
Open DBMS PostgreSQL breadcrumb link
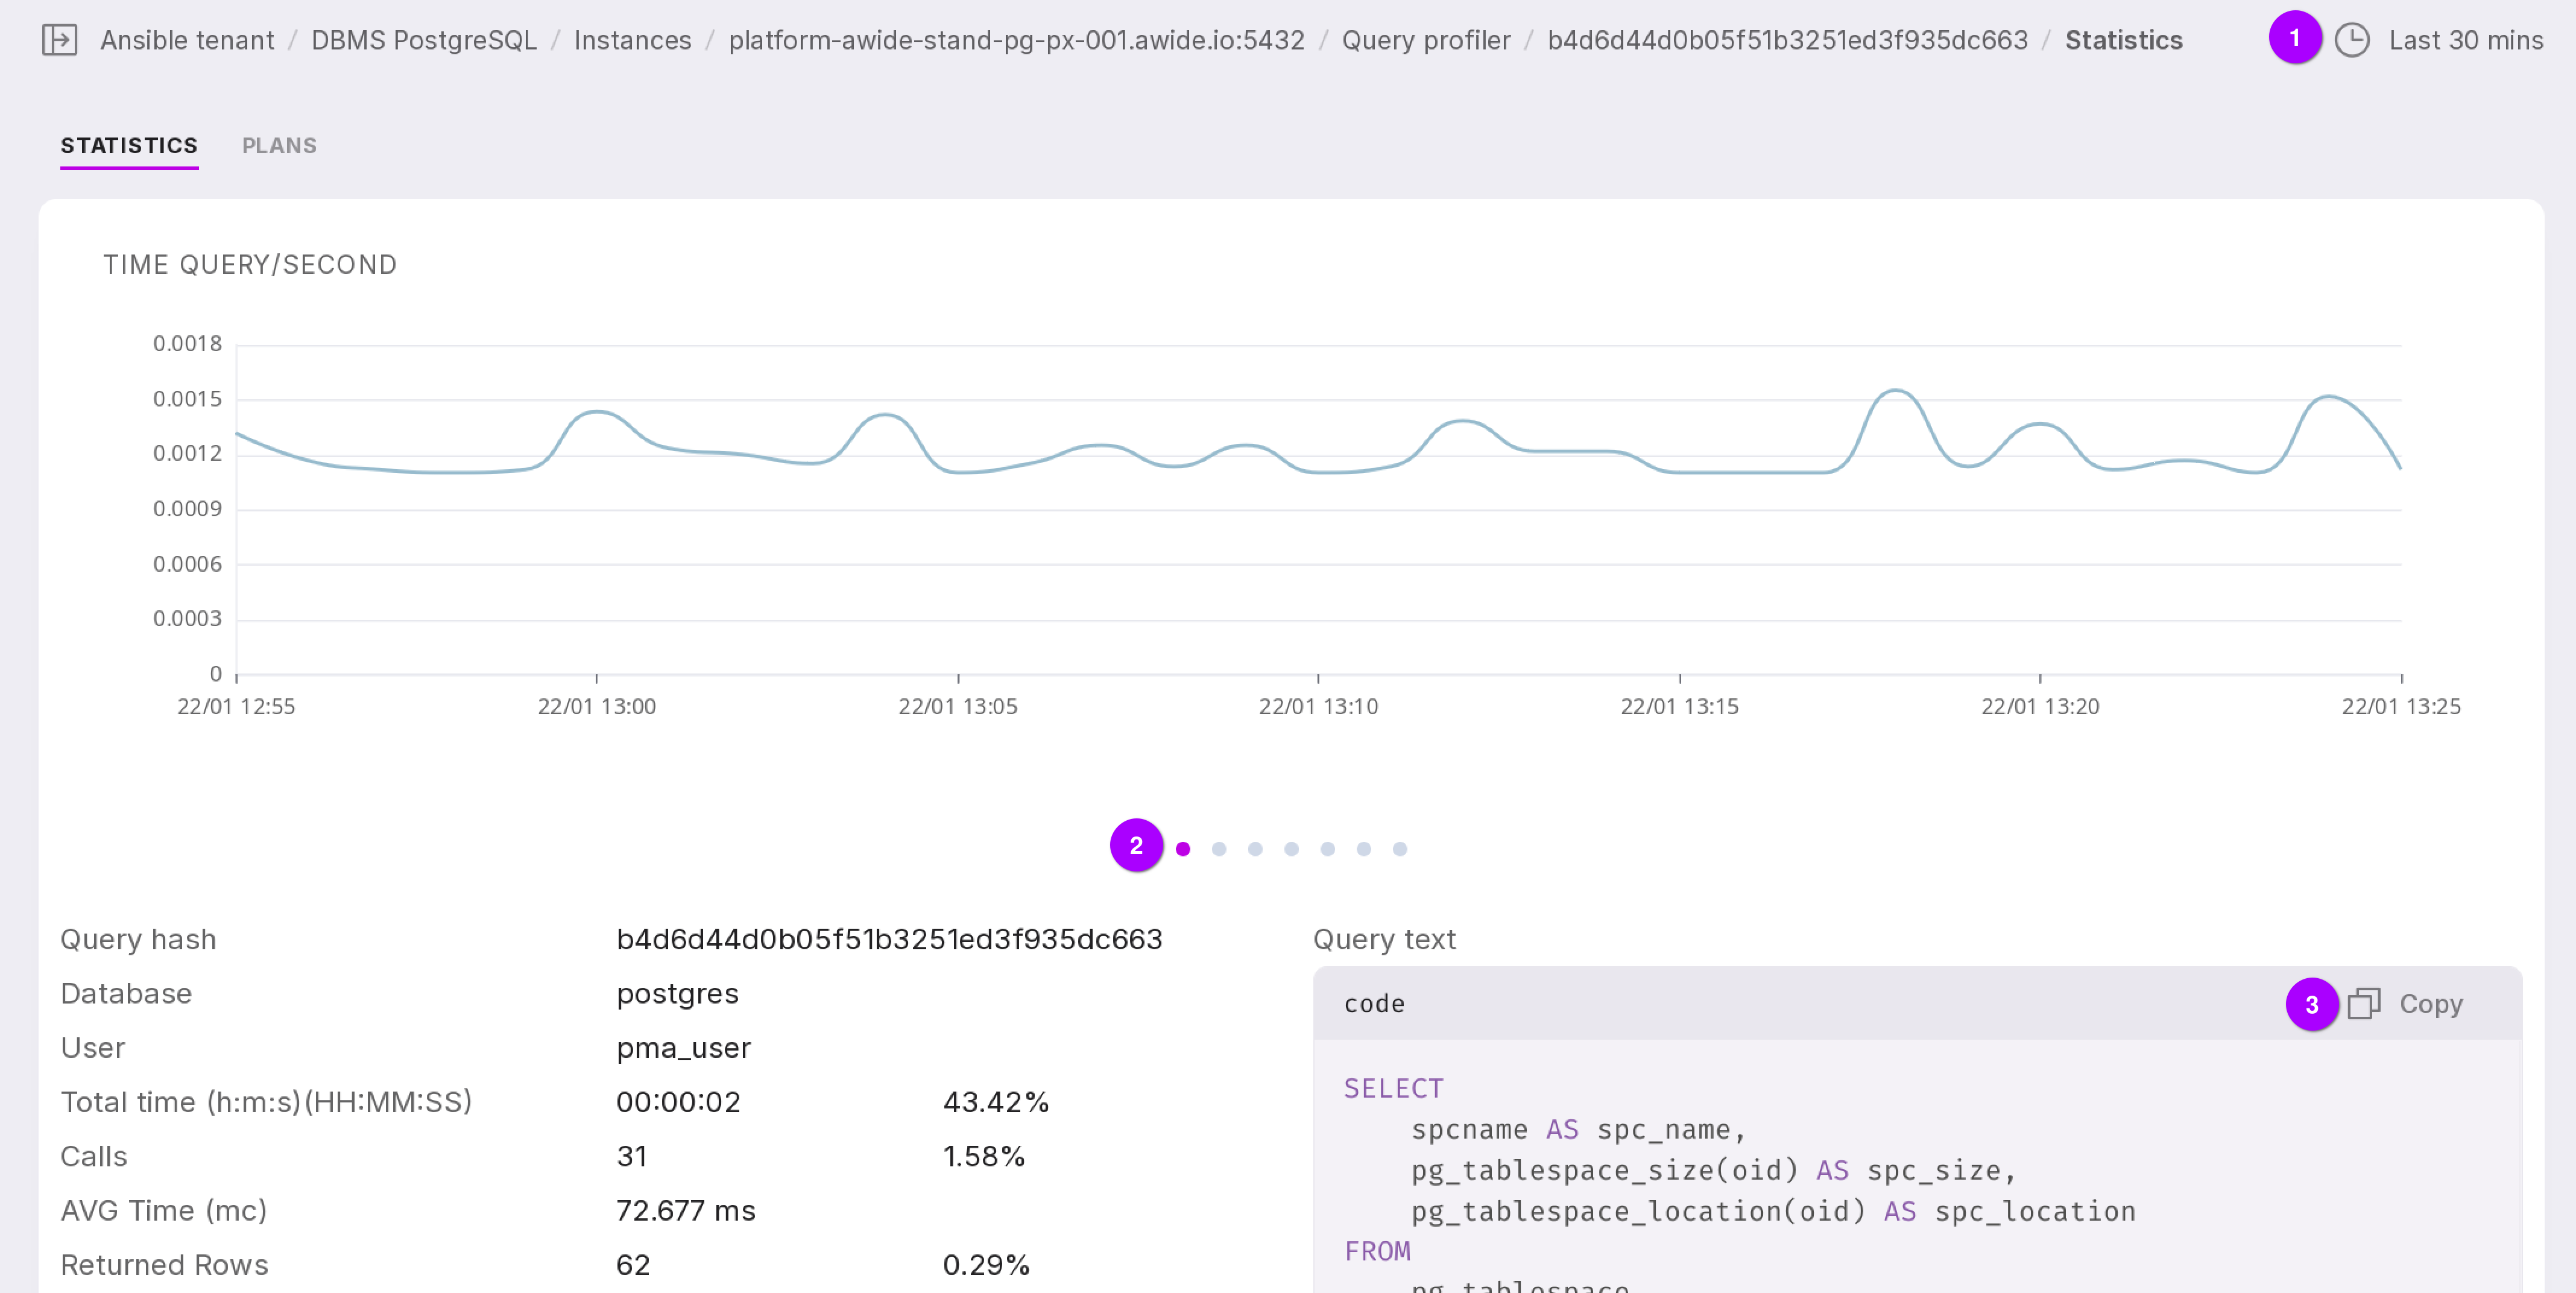424,40
